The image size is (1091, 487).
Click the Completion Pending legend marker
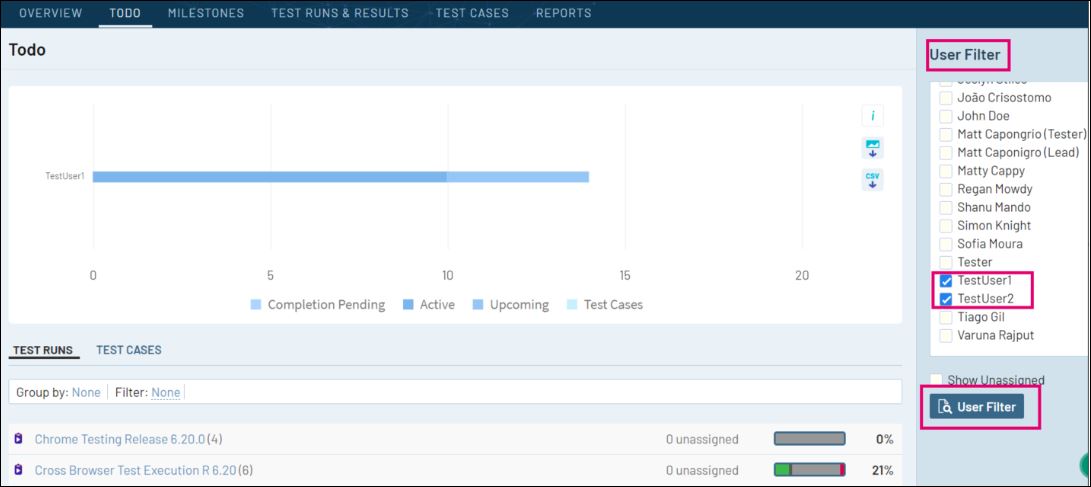[256, 305]
